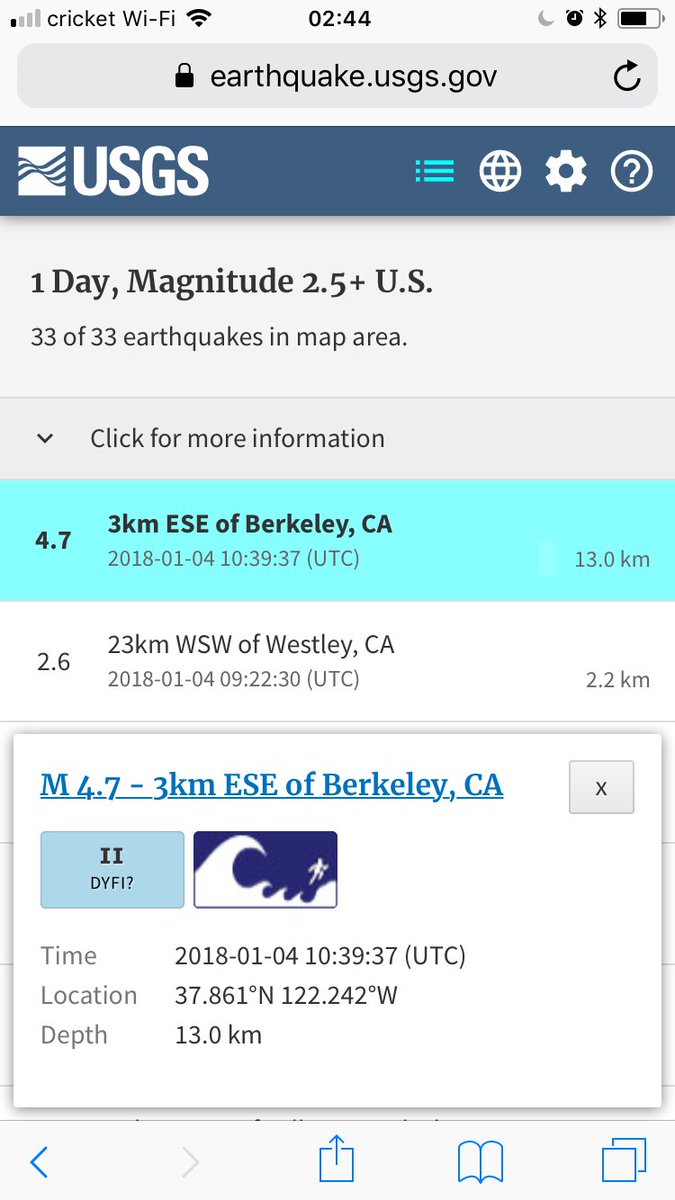Click the tsunami warning icon
Viewport: 675px width, 1200px height.
click(265, 869)
